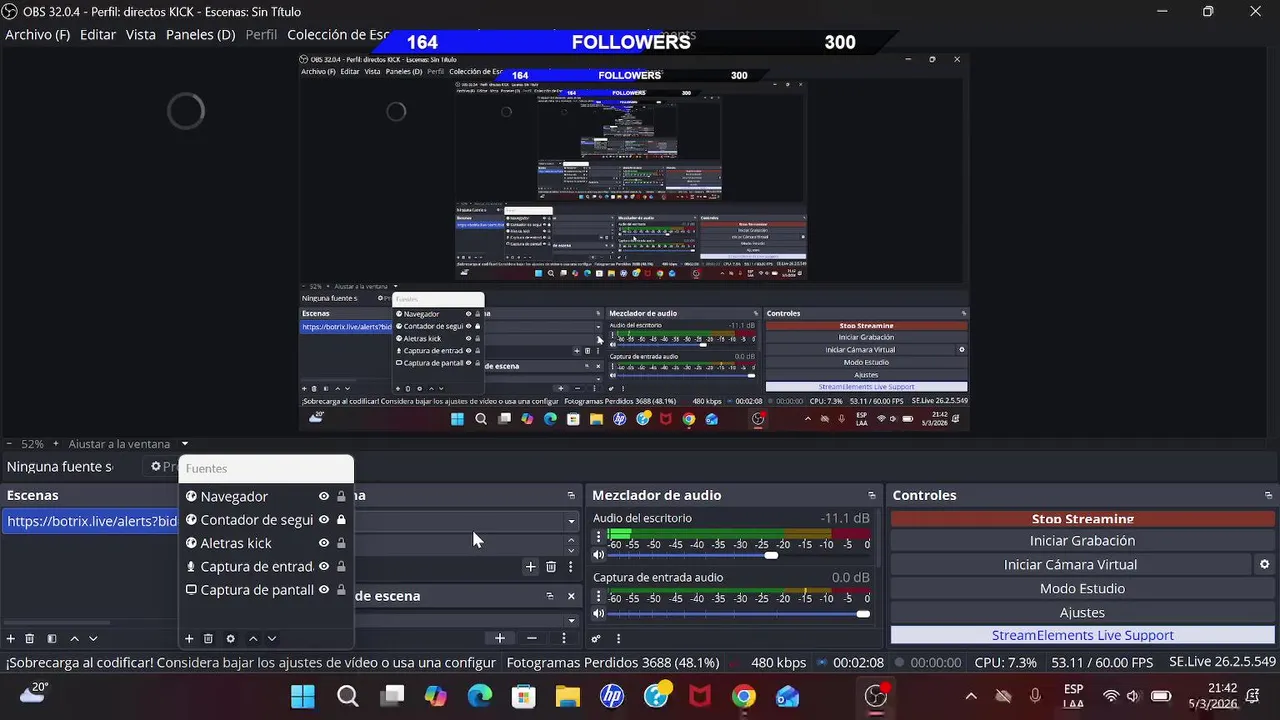Open the transition type dropdown arrow
The image size is (1280, 720).
pyautogui.click(x=571, y=521)
